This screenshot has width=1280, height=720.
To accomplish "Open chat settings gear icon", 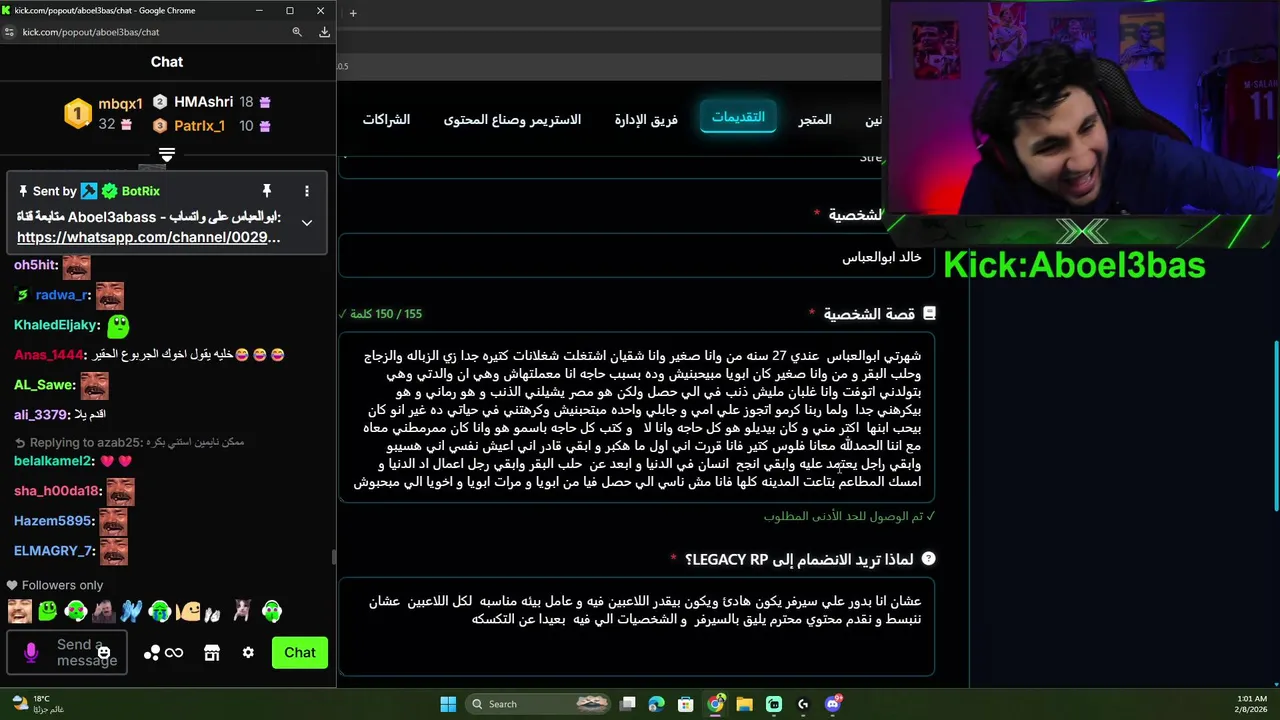I will (x=248, y=653).
